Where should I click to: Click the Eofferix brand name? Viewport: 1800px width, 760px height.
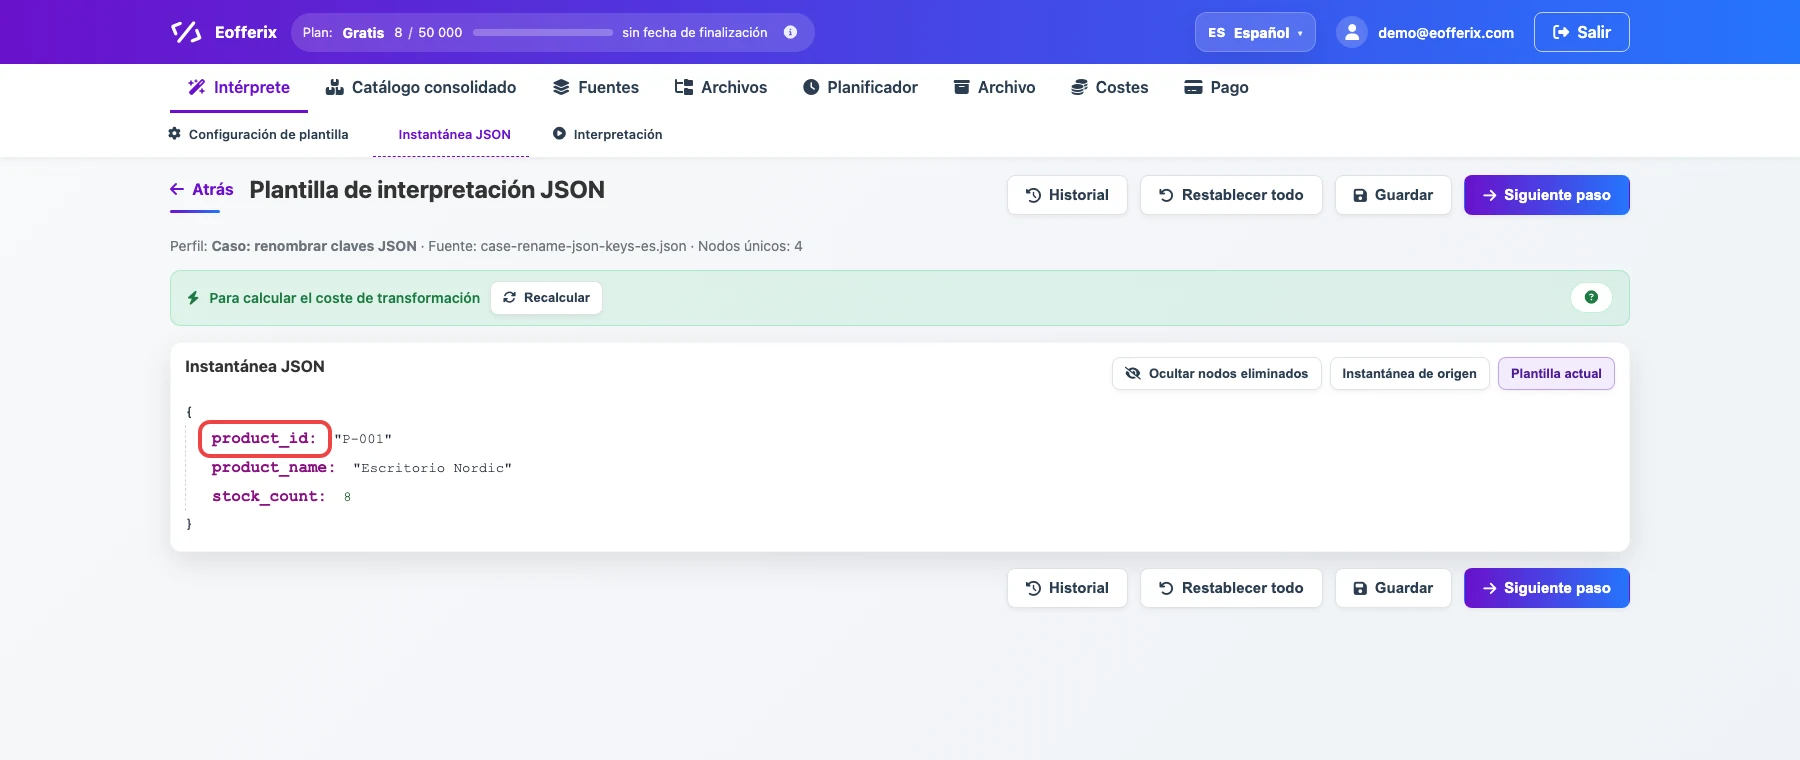pos(246,32)
